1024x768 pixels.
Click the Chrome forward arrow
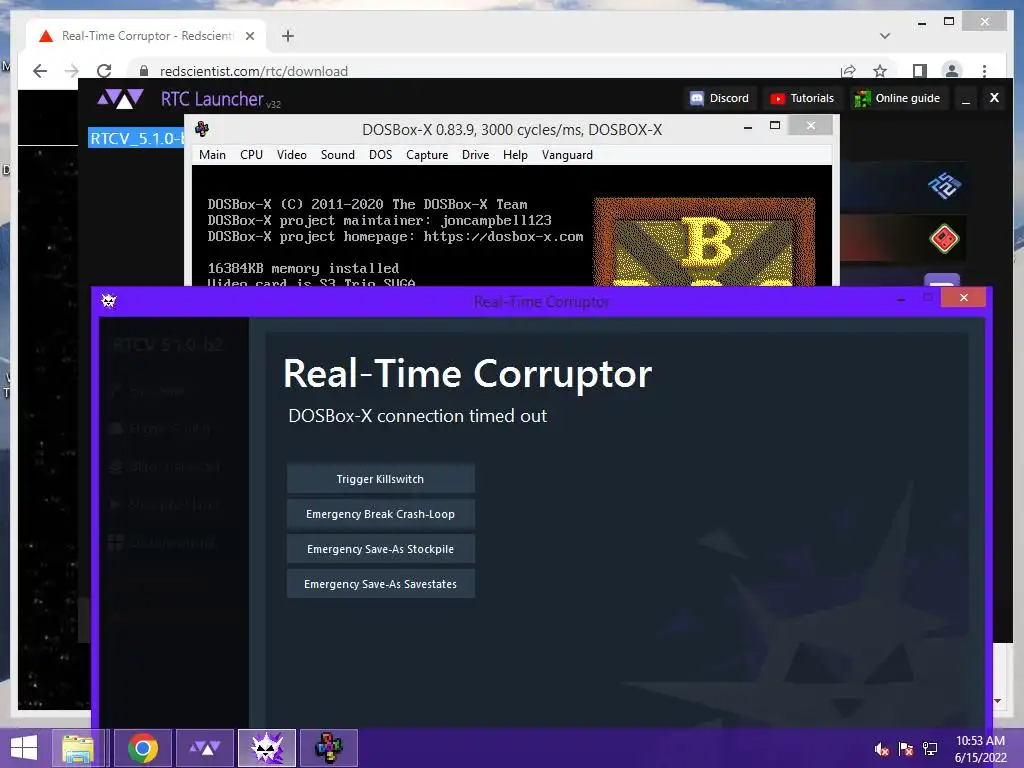[72, 71]
